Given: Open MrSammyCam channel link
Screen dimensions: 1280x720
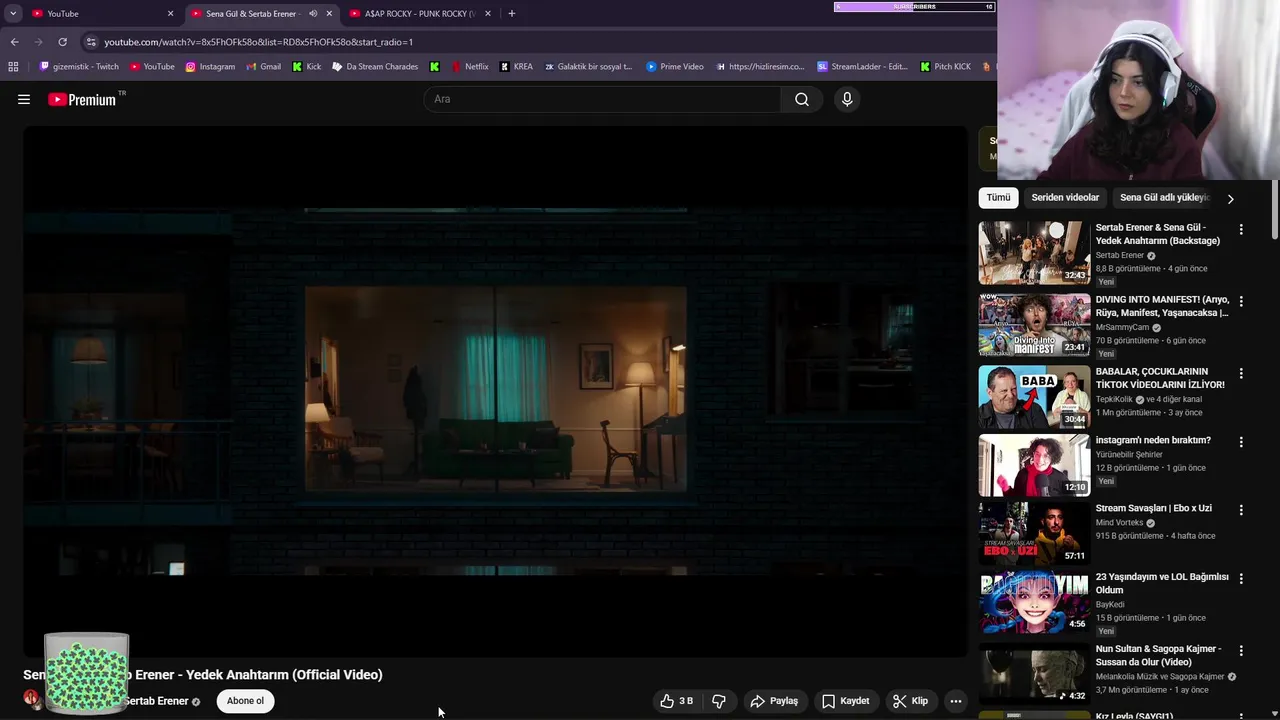Looking at the screenshot, I should pos(1122,327).
